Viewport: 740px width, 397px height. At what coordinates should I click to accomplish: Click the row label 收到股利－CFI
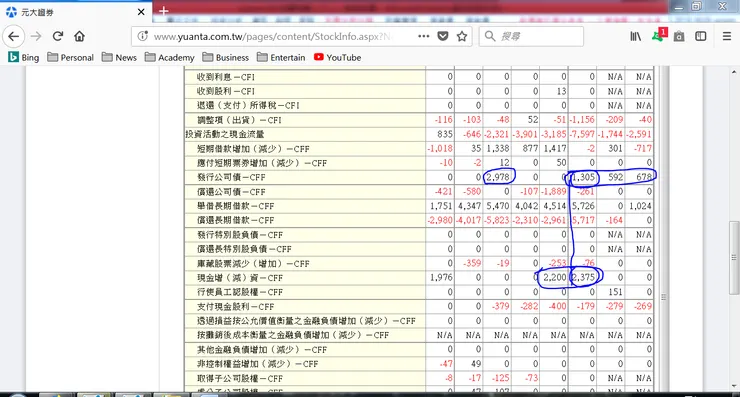[x=226, y=91]
